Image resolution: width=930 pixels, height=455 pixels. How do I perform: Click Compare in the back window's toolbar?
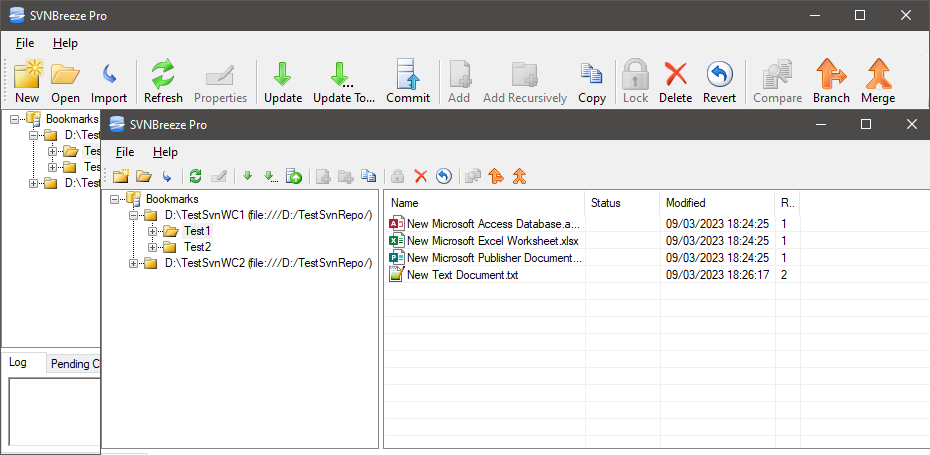click(x=778, y=82)
